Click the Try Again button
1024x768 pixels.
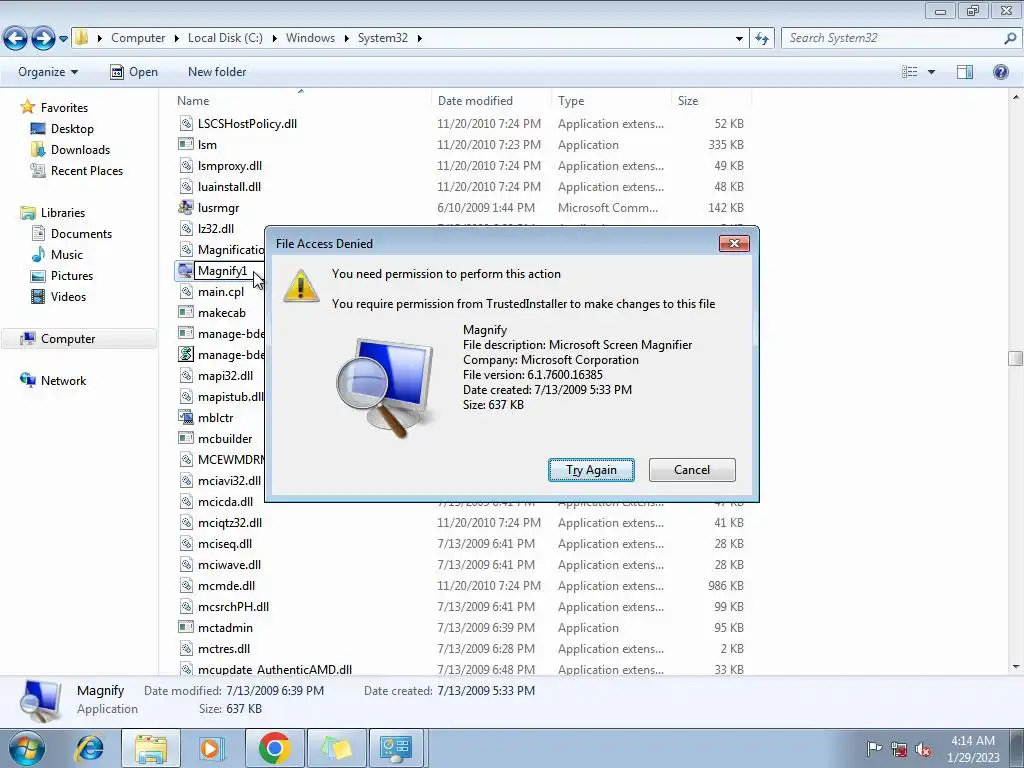pos(591,470)
